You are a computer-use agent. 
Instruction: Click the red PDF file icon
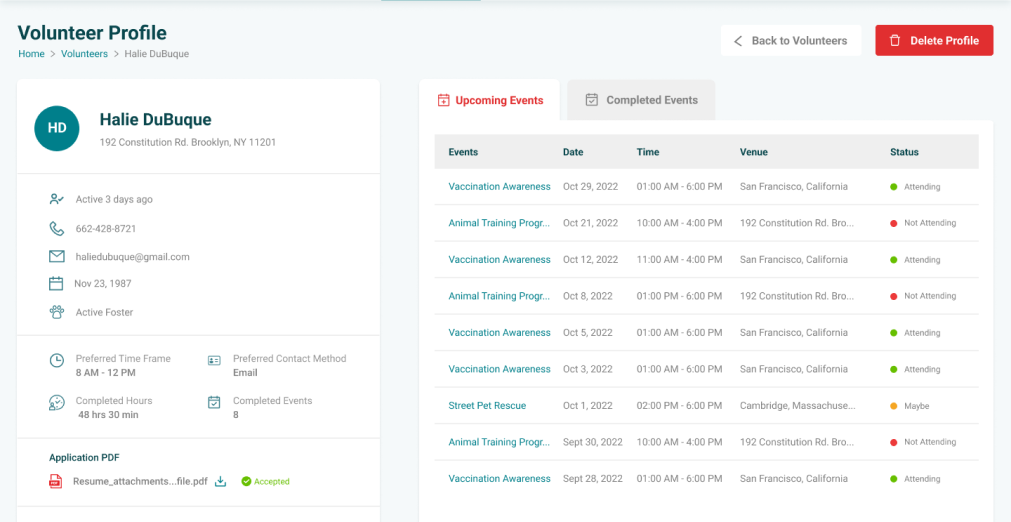click(x=56, y=481)
